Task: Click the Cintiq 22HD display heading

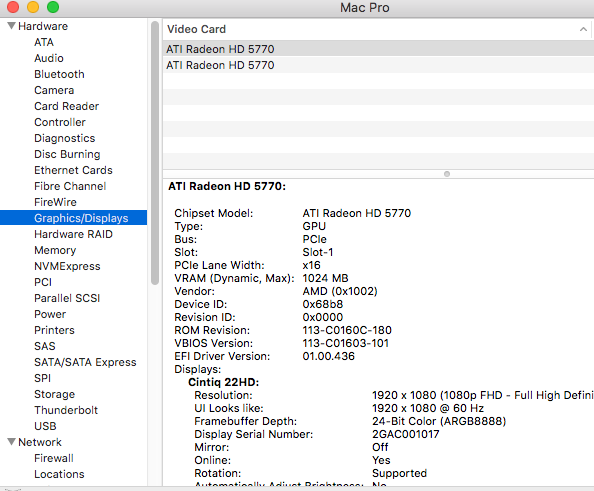Action: pyautogui.click(x=224, y=382)
